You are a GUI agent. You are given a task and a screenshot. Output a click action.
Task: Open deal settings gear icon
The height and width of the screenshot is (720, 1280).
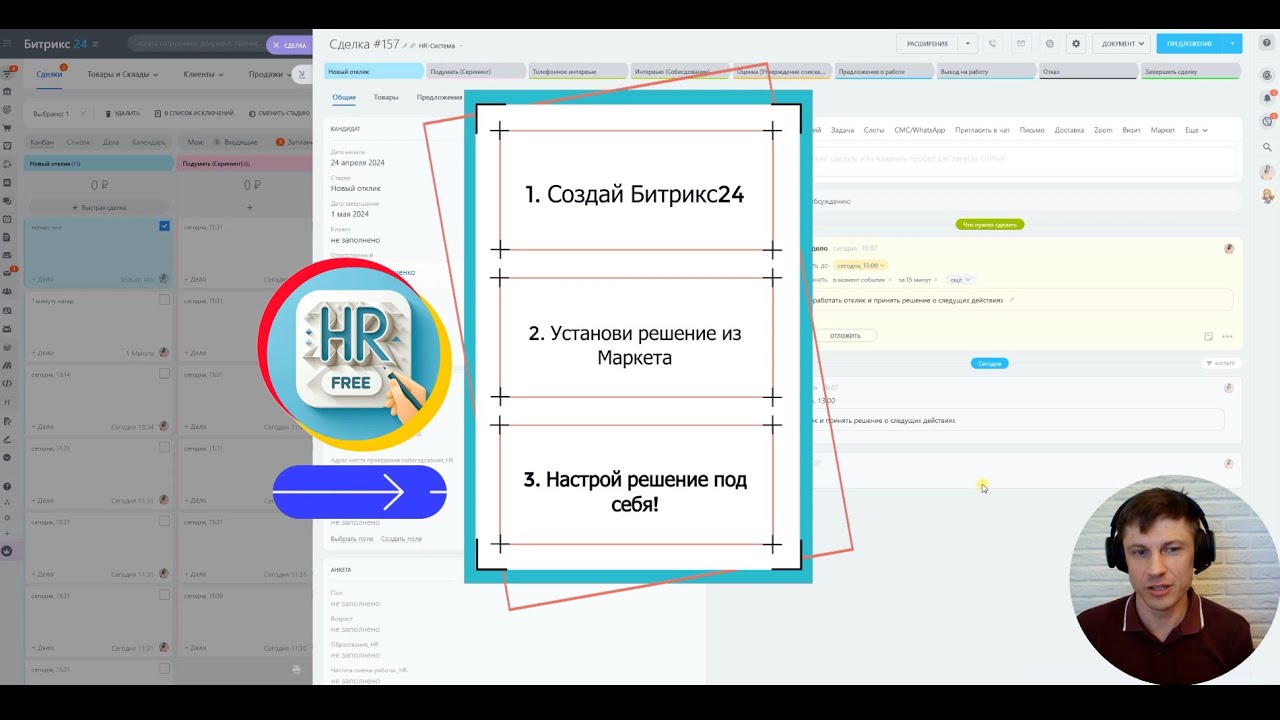1076,44
